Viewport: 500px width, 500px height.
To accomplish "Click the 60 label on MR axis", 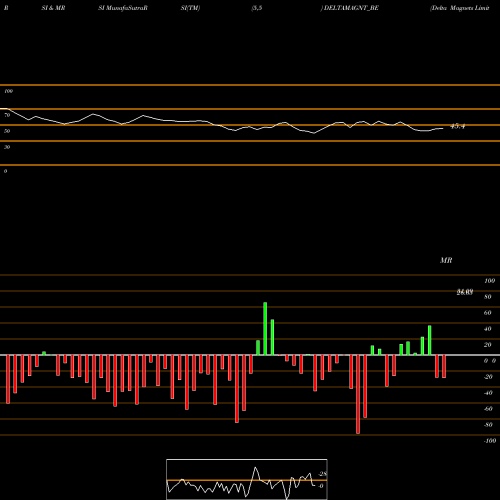I will [488, 313].
